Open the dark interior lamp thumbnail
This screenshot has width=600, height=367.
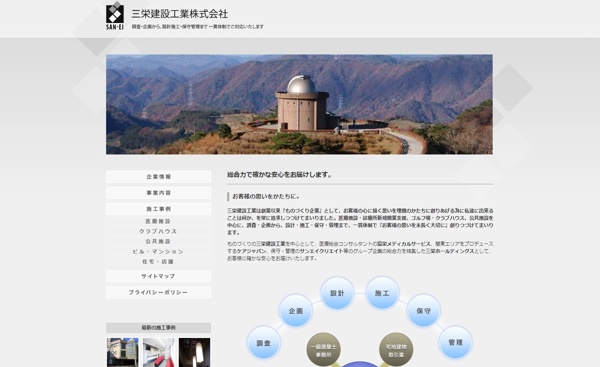click(194, 352)
